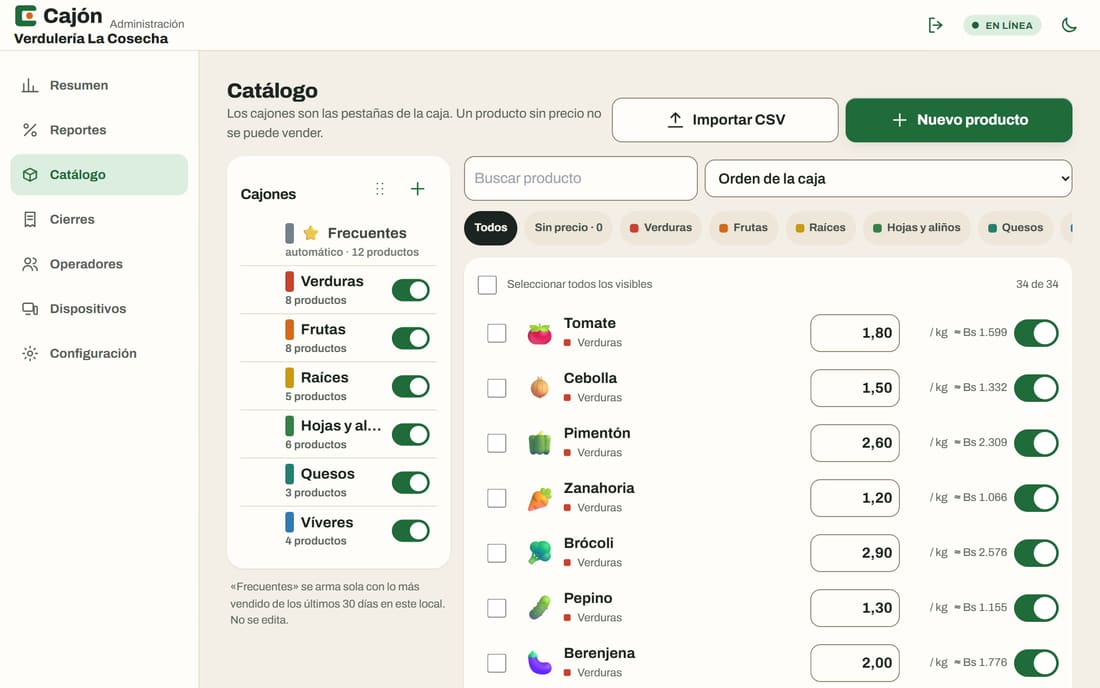Click the Pimentón product emoji
Screen dimensions: 1100x688
coord(539,443)
